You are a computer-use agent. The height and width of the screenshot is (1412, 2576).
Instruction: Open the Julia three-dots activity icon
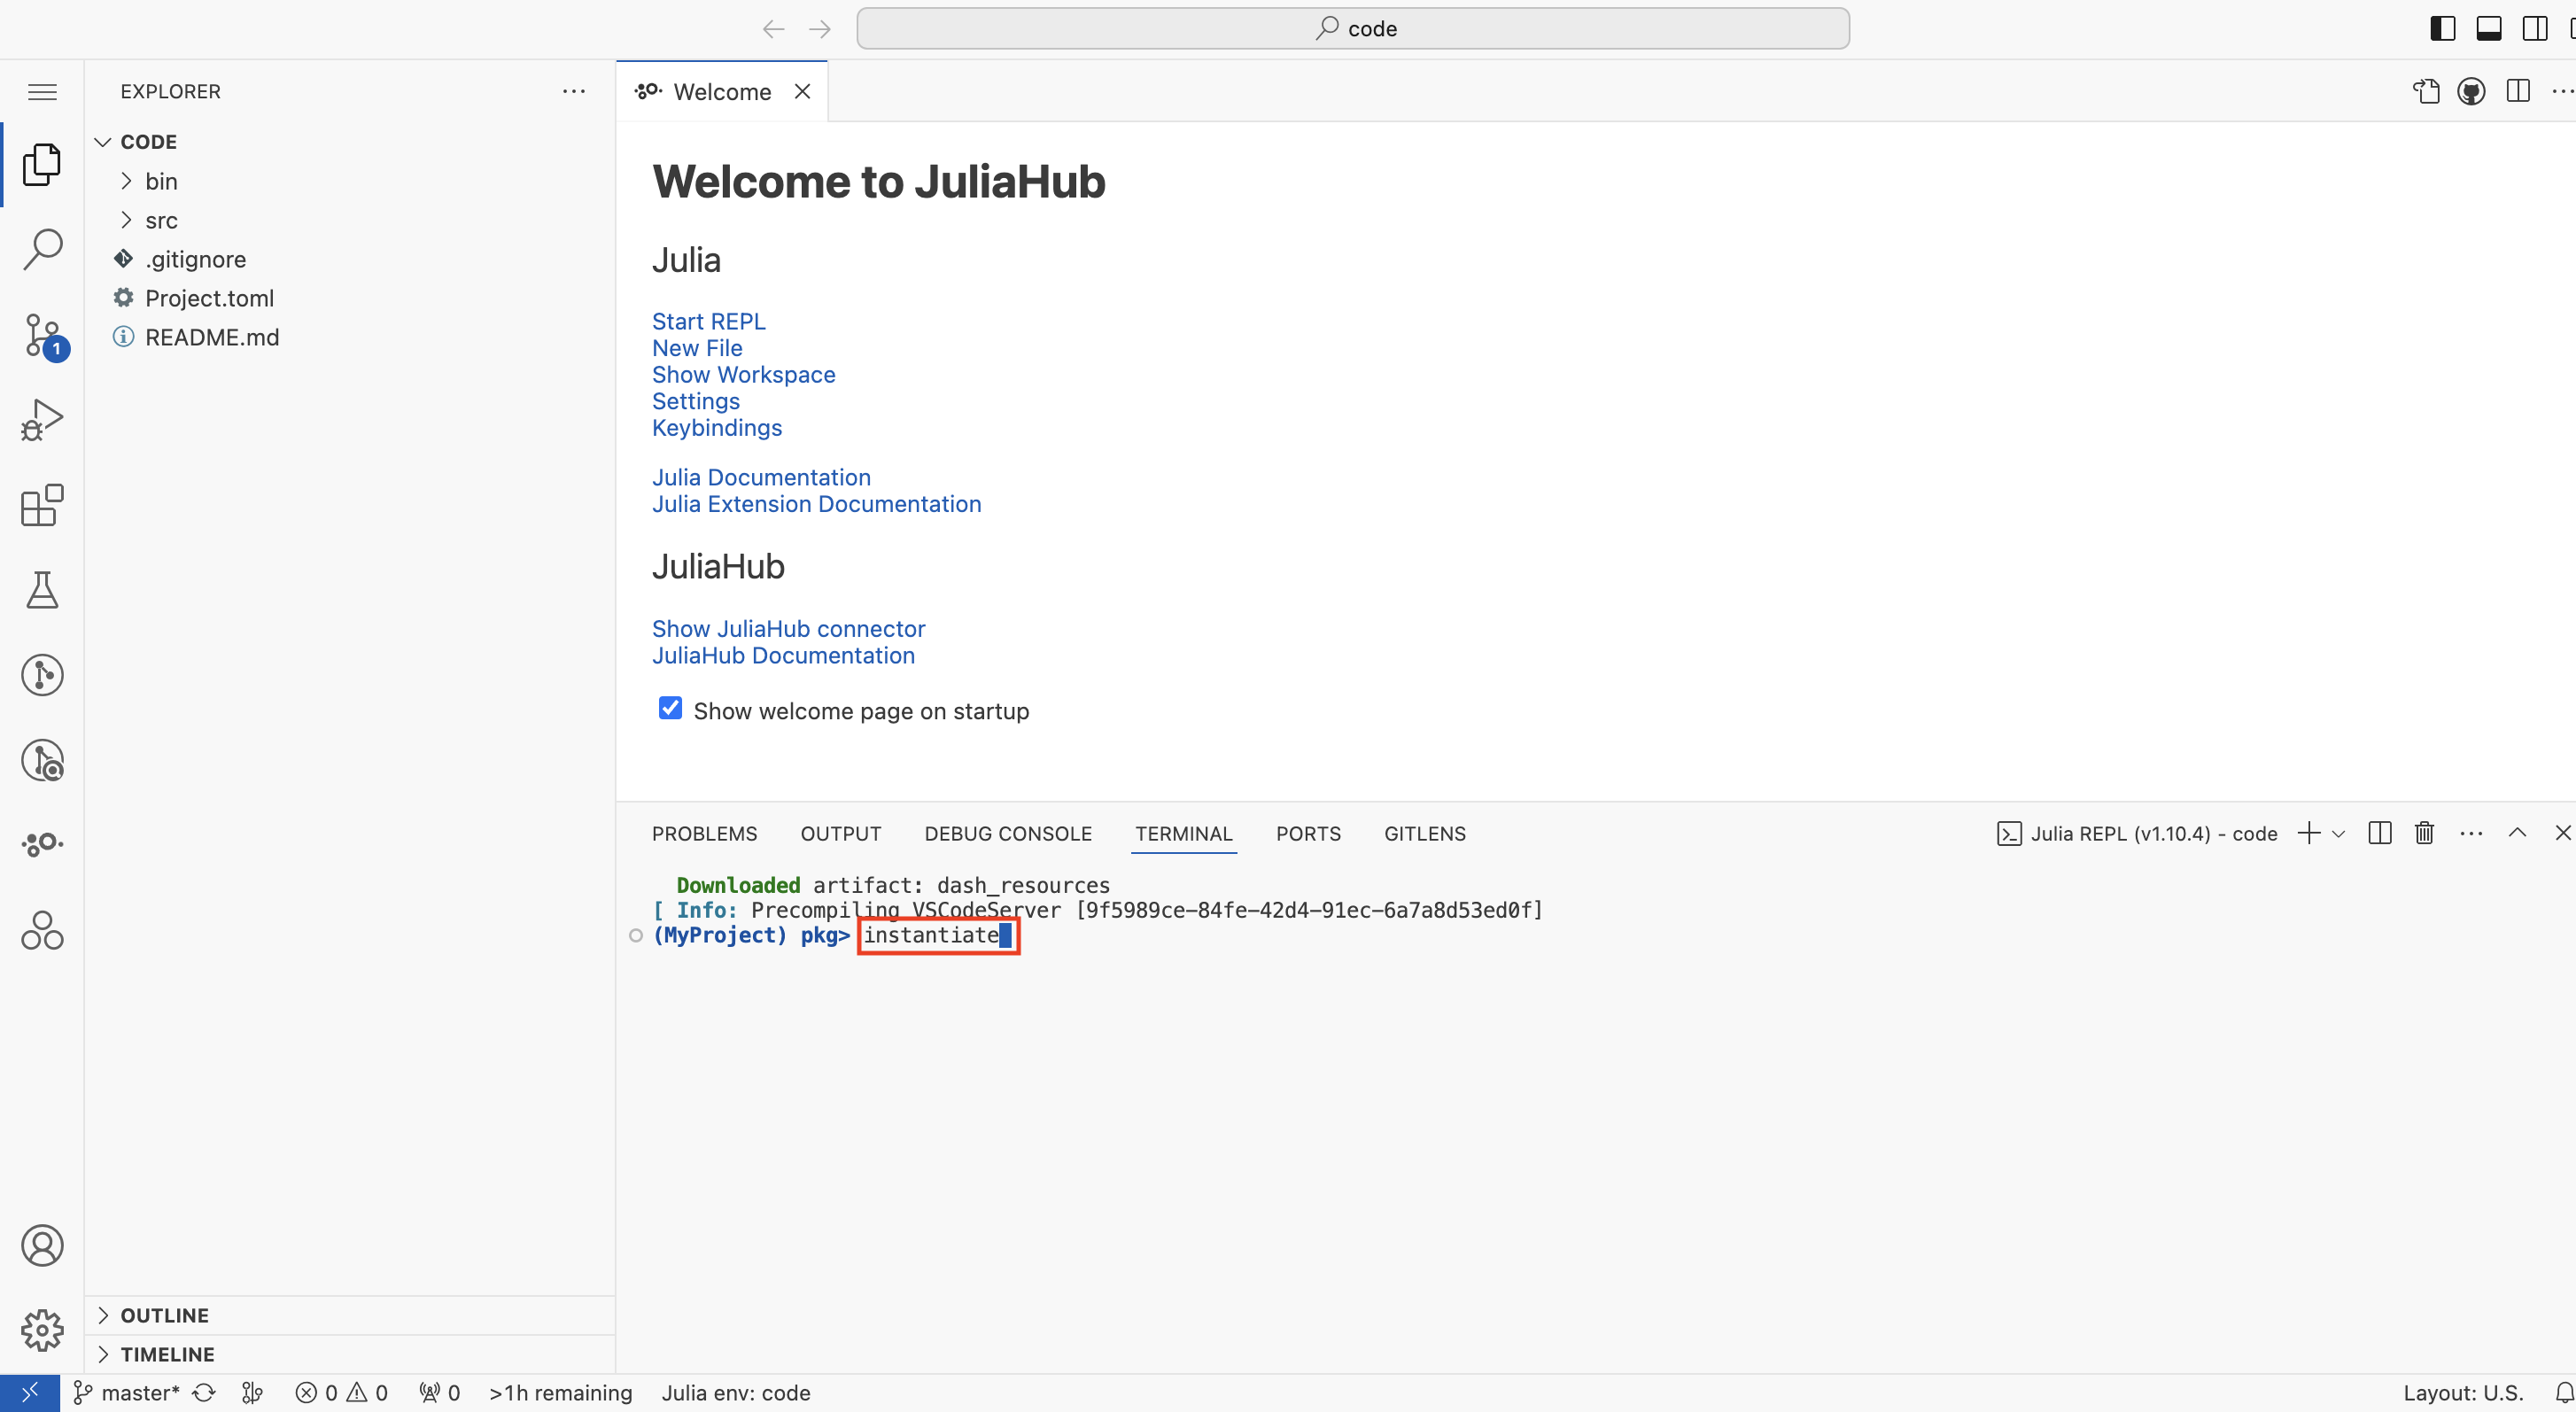(42, 844)
